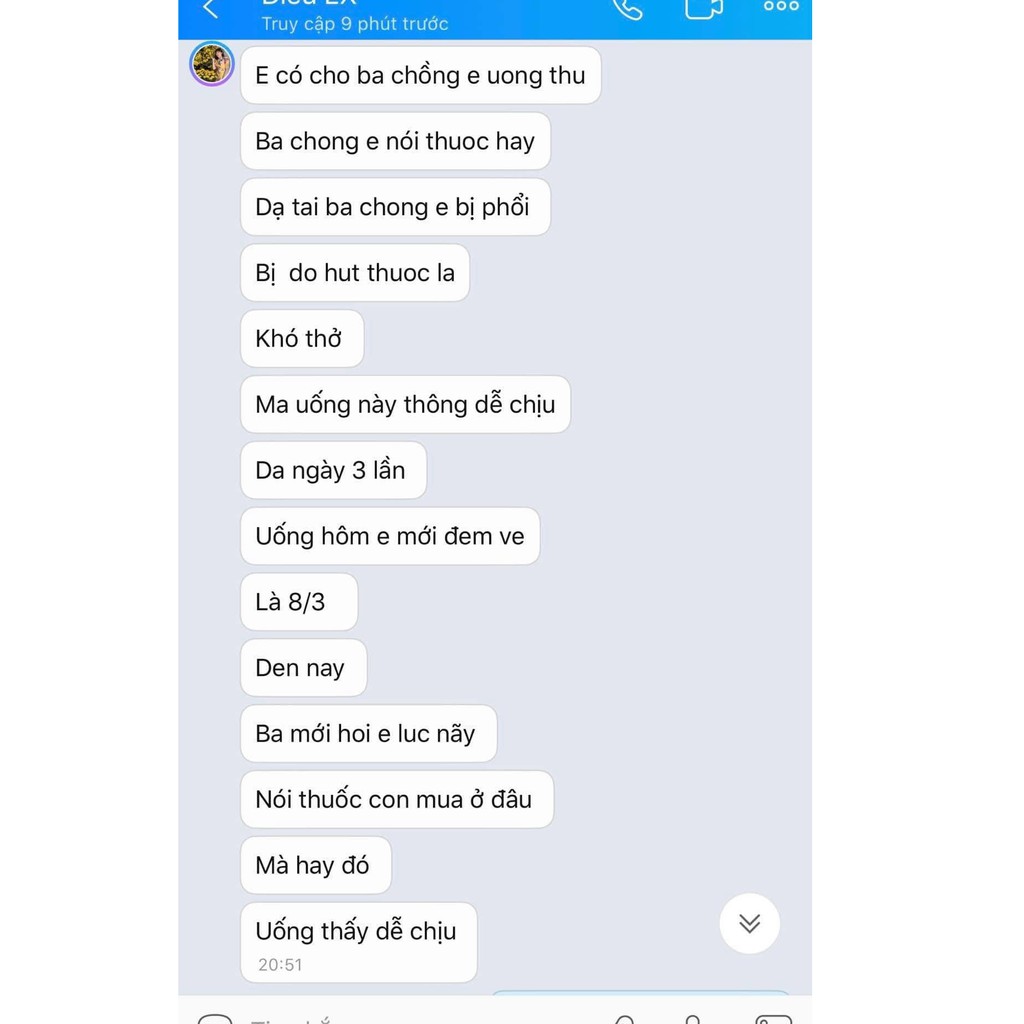Tap last message "Uống thấy dễ chịu" at 20:51
Viewport: 1024px width, 1024px height.
(x=359, y=942)
